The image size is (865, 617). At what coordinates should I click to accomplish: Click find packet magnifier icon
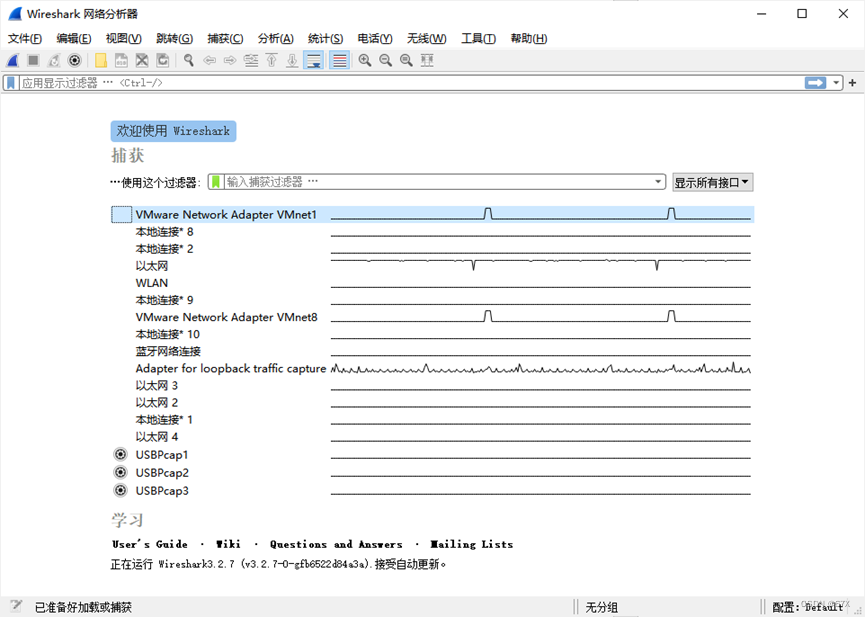coord(189,60)
